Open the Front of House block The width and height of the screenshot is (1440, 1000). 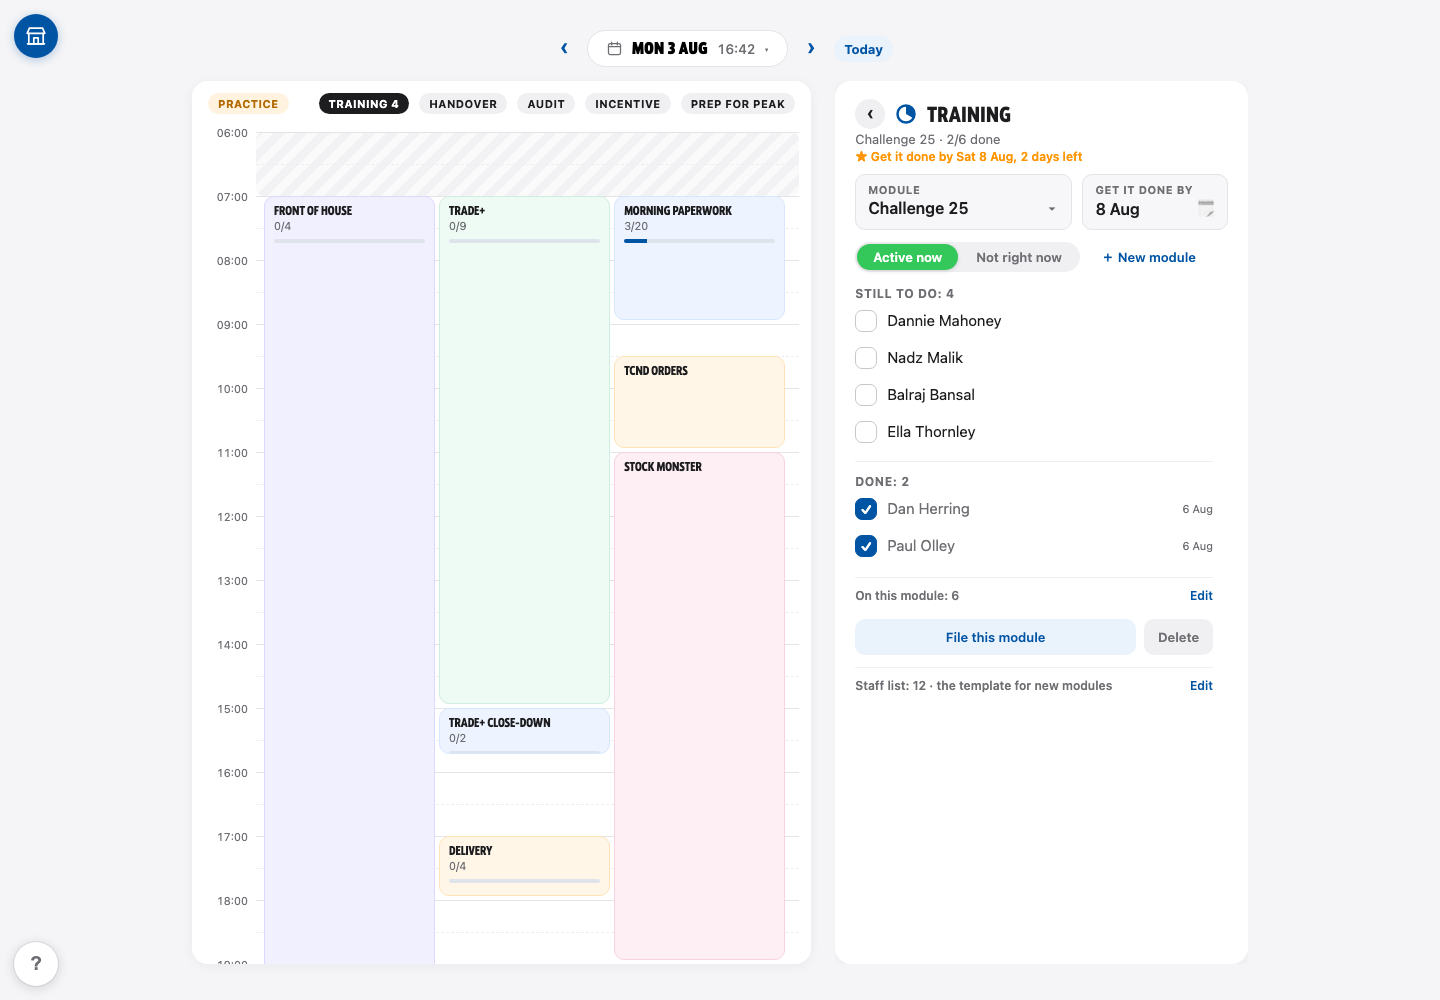tap(349, 580)
